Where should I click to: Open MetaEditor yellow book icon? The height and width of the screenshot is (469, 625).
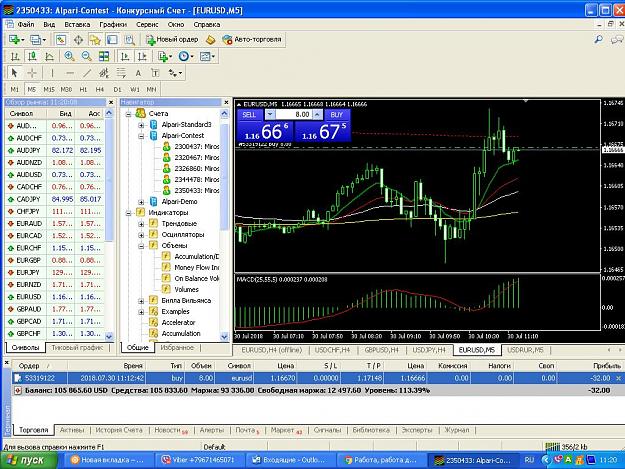click(x=210, y=39)
